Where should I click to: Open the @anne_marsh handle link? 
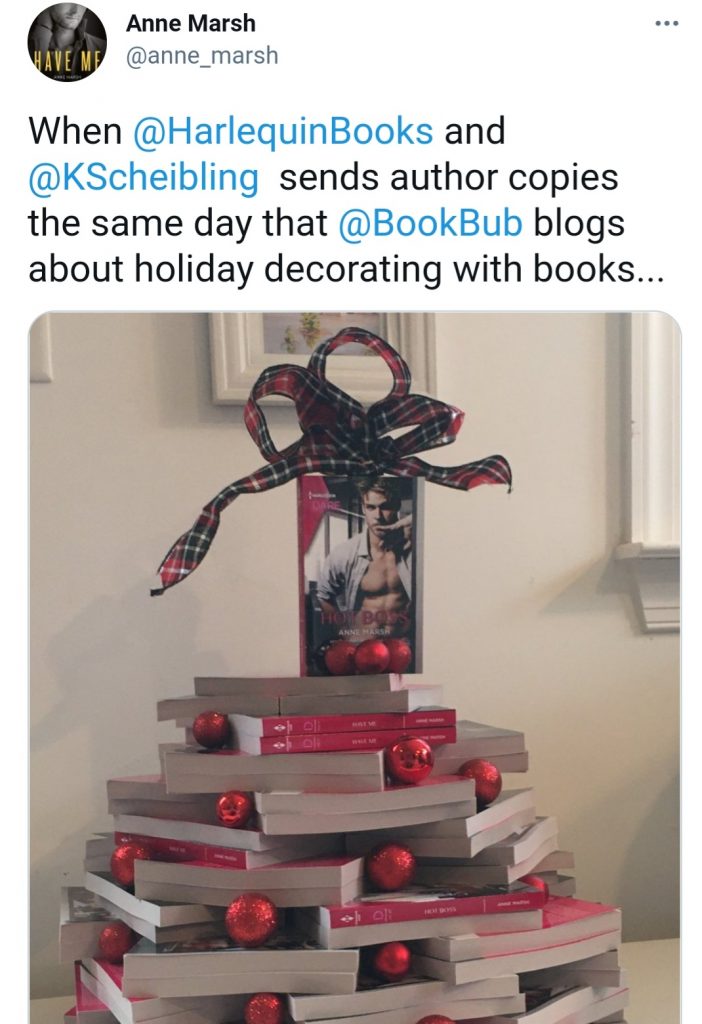[202, 56]
